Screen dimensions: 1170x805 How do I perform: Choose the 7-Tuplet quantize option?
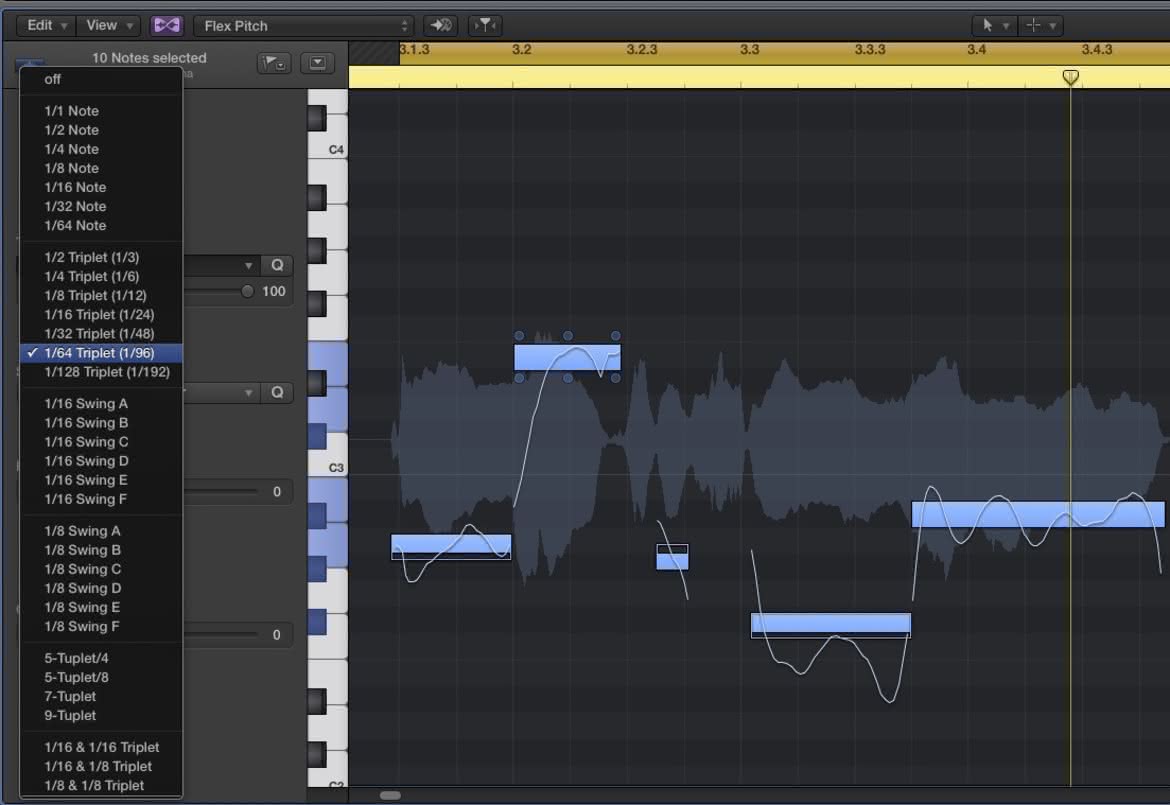point(101,696)
